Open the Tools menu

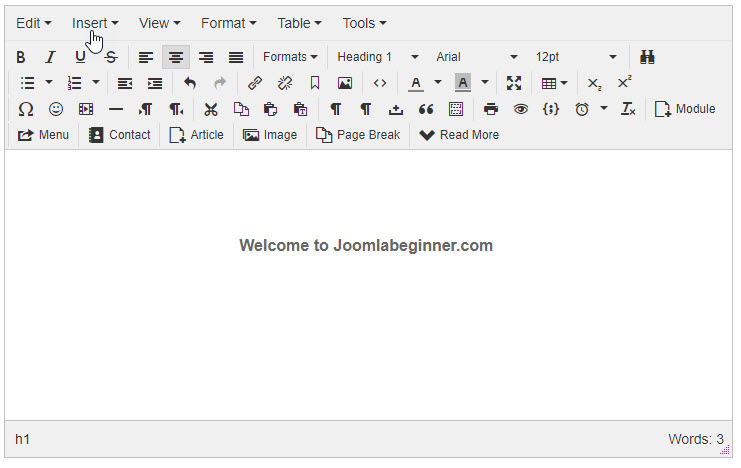click(364, 23)
